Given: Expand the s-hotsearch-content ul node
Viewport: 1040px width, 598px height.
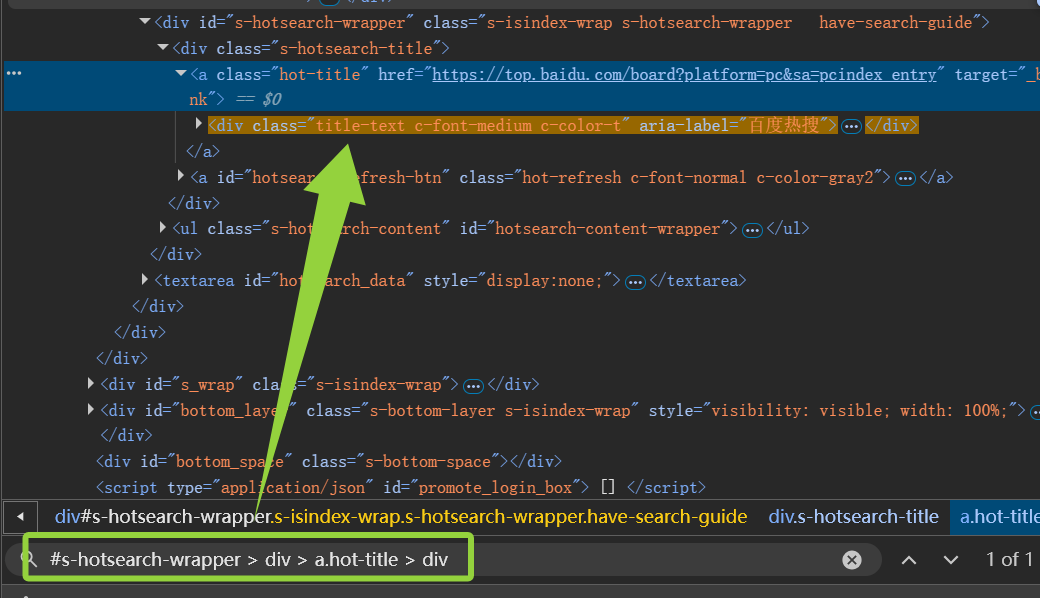Looking at the screenshot, I should point(162,227).
